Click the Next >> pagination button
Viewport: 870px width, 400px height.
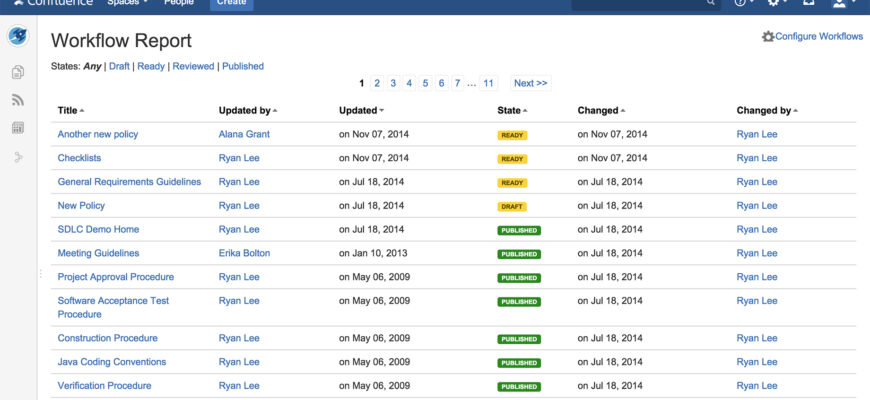point(529,83)
